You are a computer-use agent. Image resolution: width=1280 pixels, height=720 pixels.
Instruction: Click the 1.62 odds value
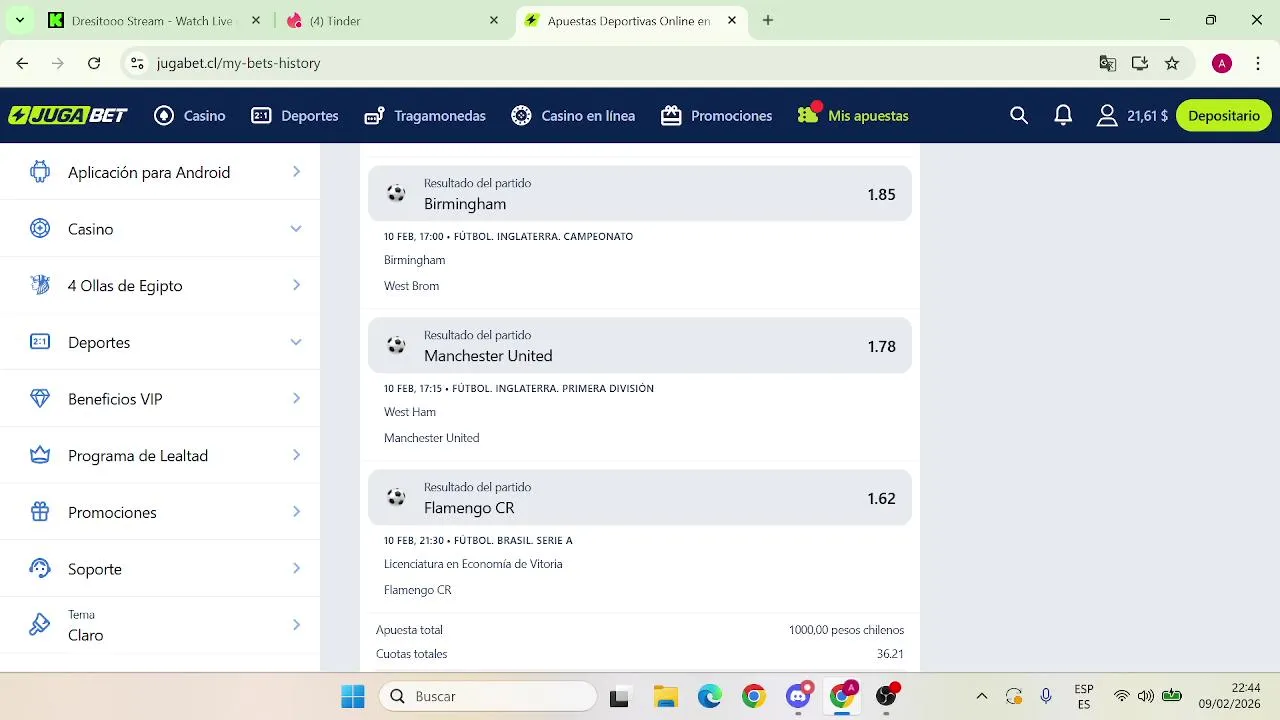tap(881, 499)
